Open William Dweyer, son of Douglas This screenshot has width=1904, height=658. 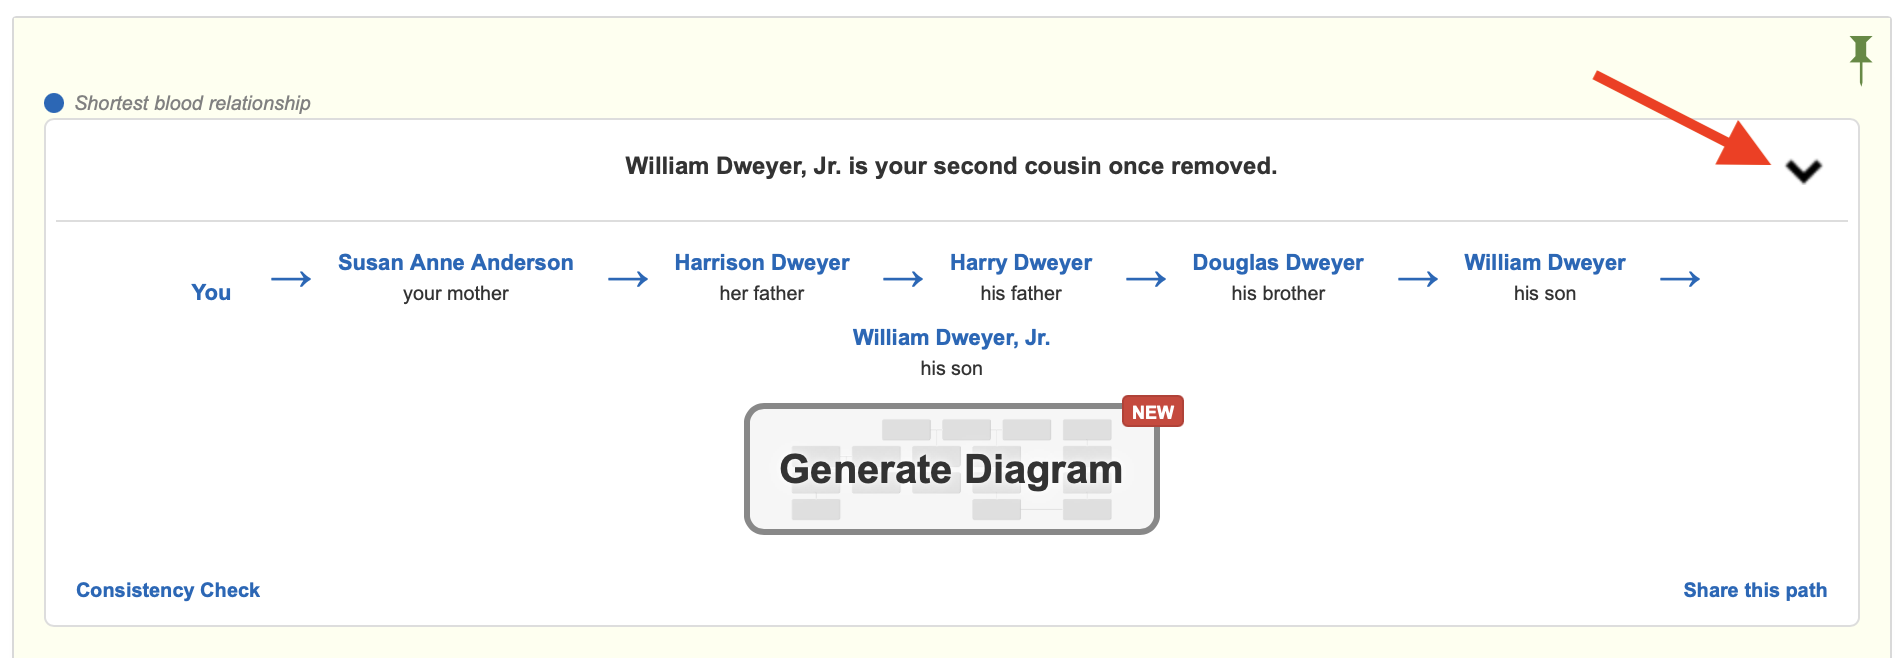click(x=1545, y=262)
